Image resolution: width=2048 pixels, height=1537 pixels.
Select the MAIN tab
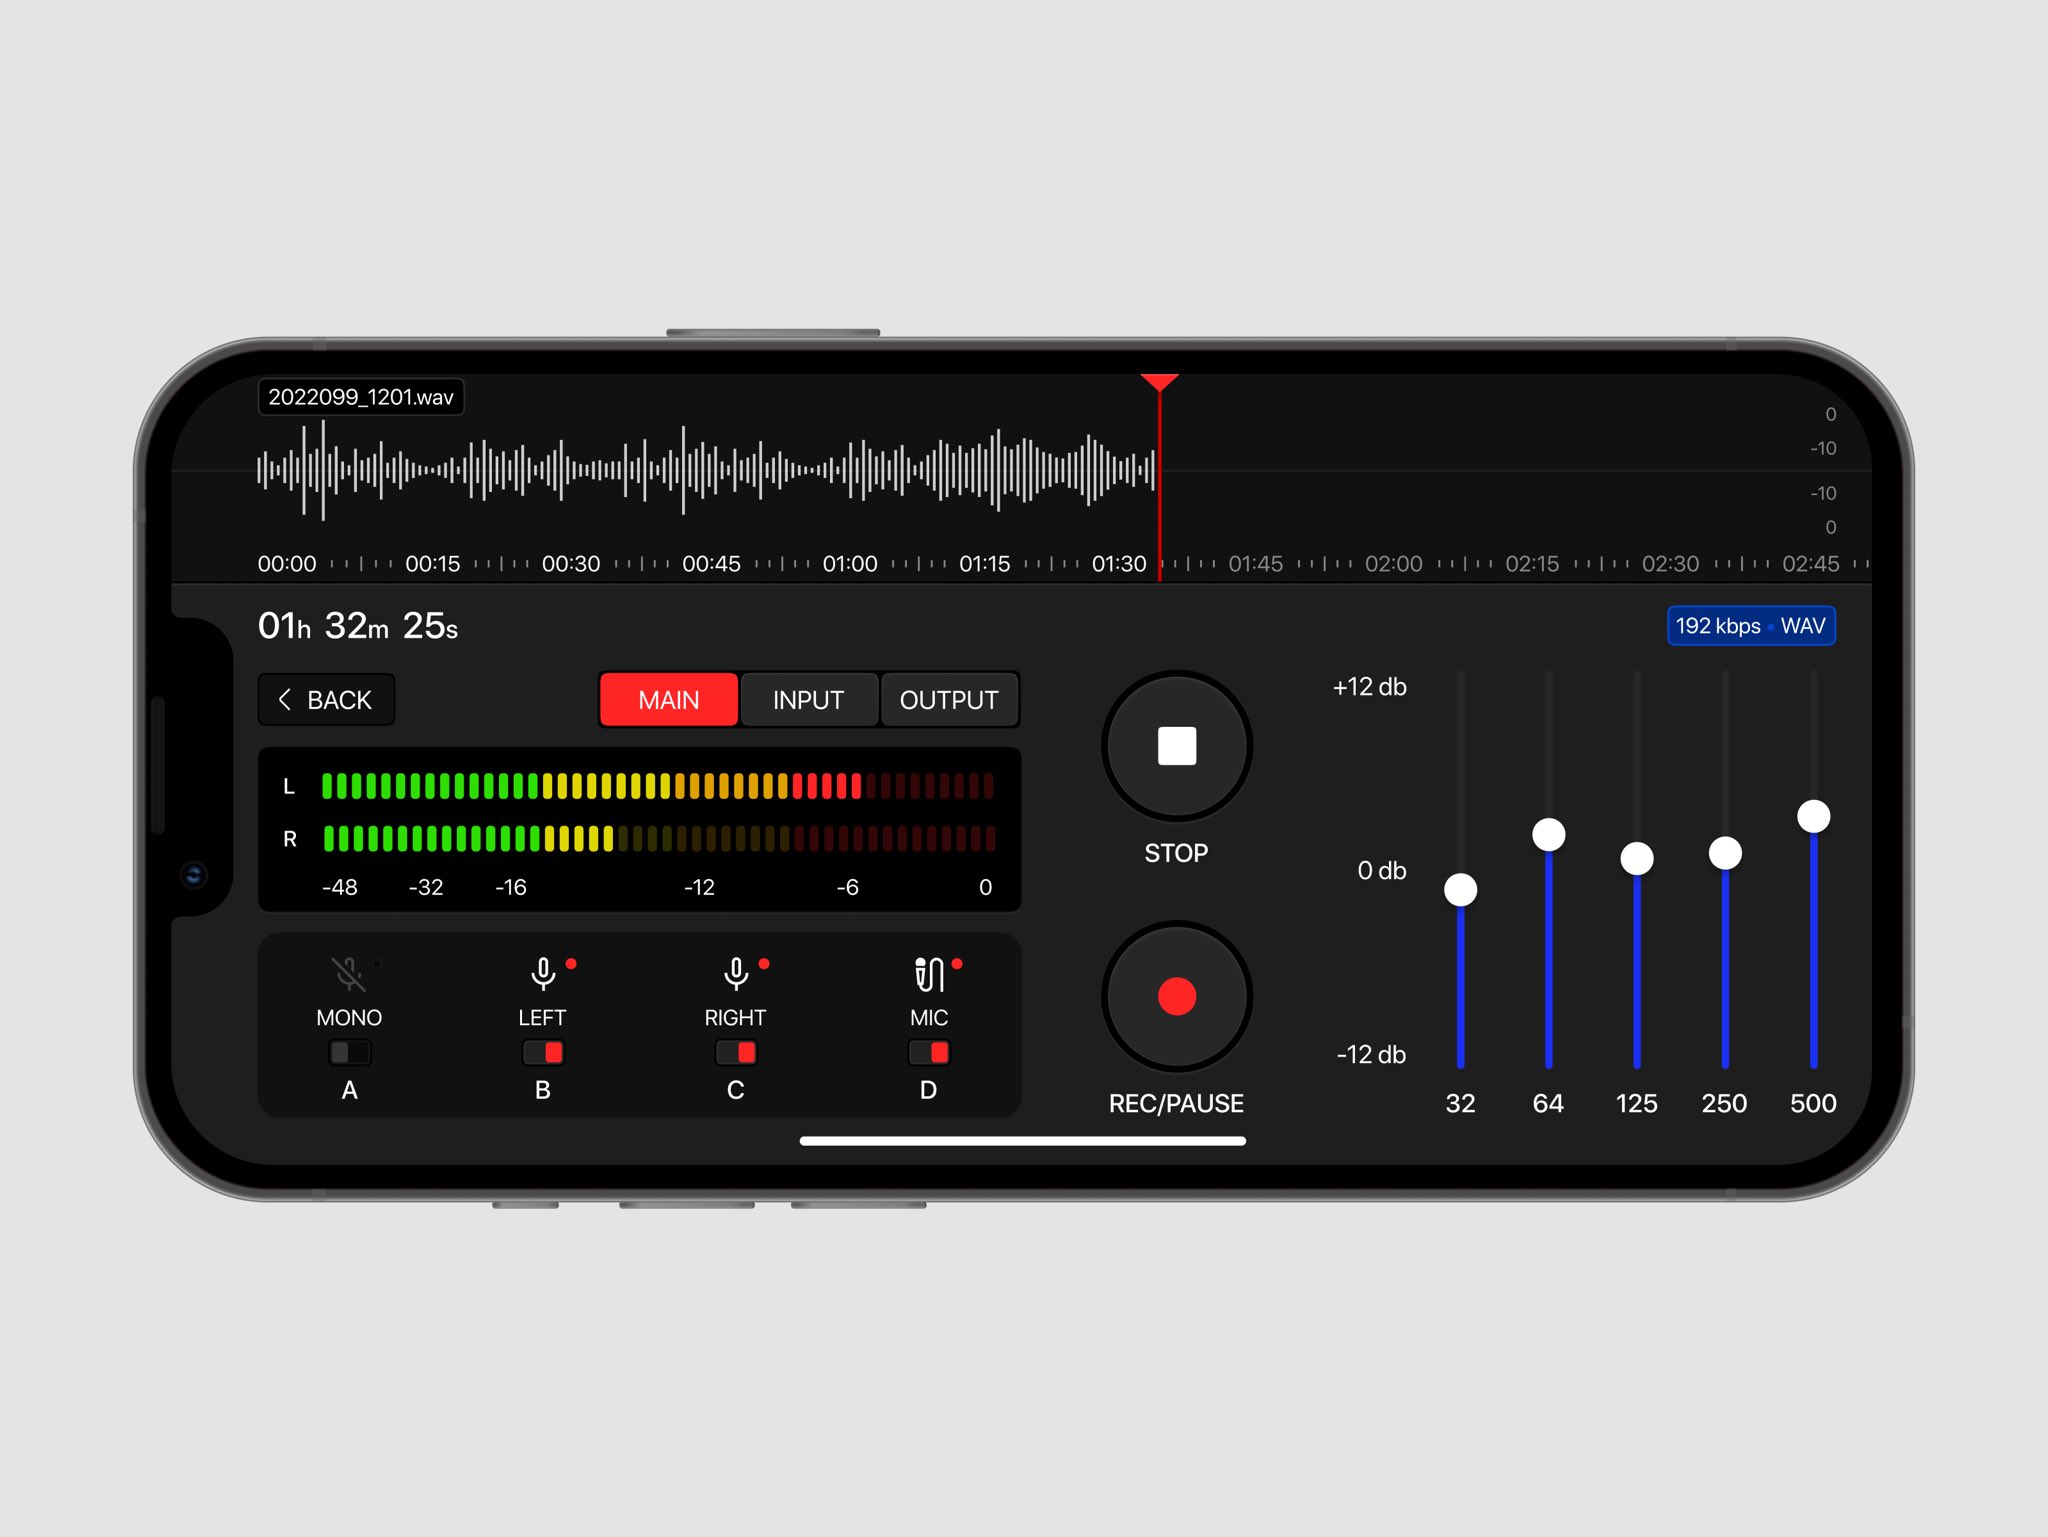coord(668,699)
